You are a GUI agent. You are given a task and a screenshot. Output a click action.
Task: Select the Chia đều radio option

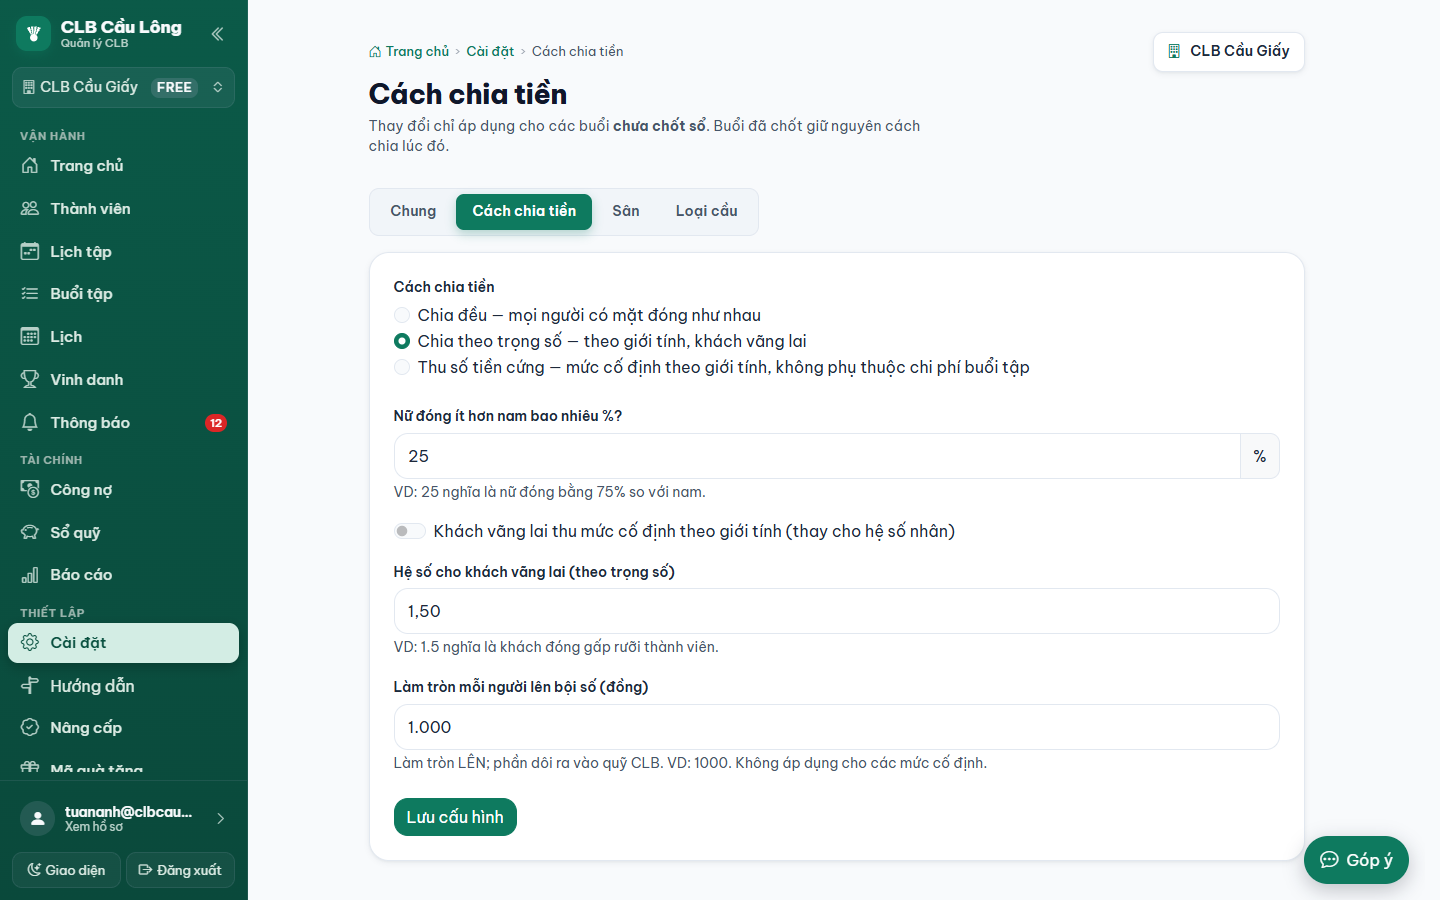[x=402, y=315]
